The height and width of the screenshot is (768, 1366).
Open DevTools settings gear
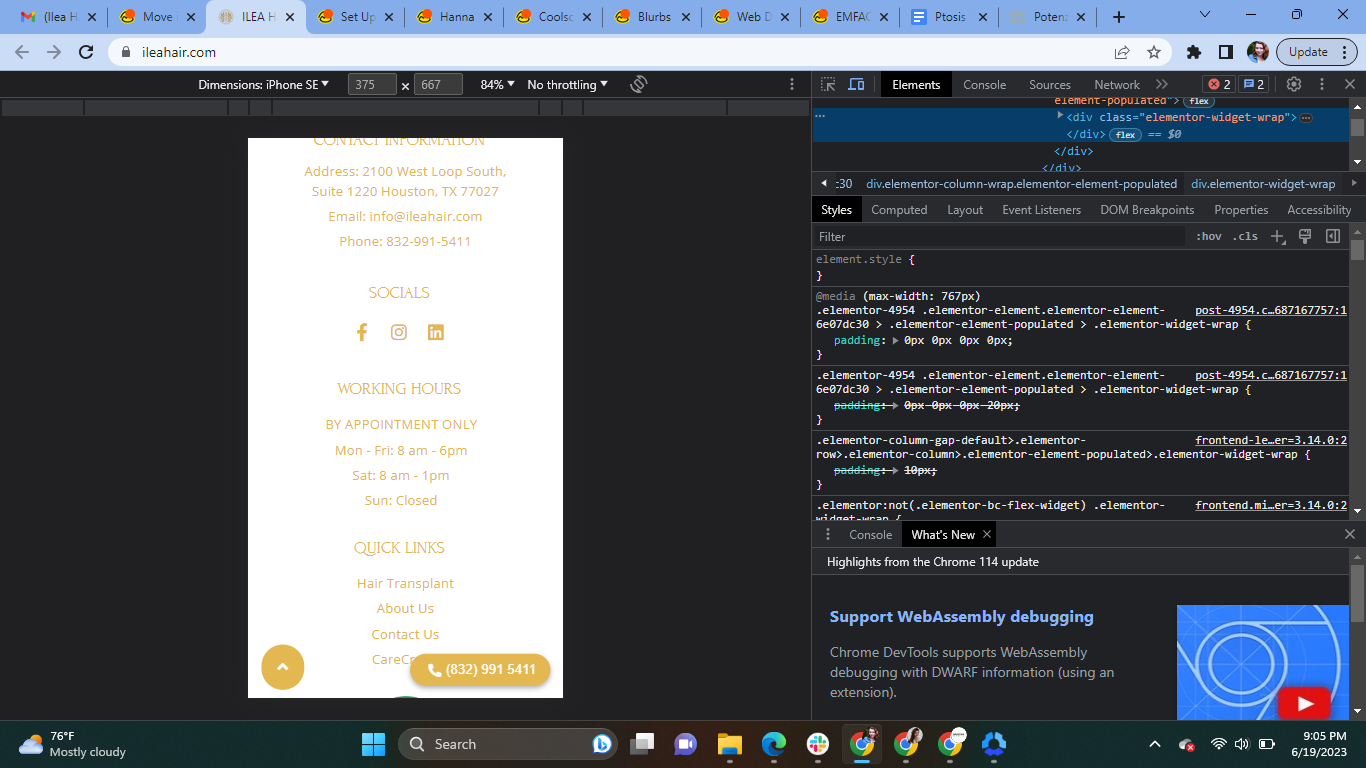point(1294,85)
